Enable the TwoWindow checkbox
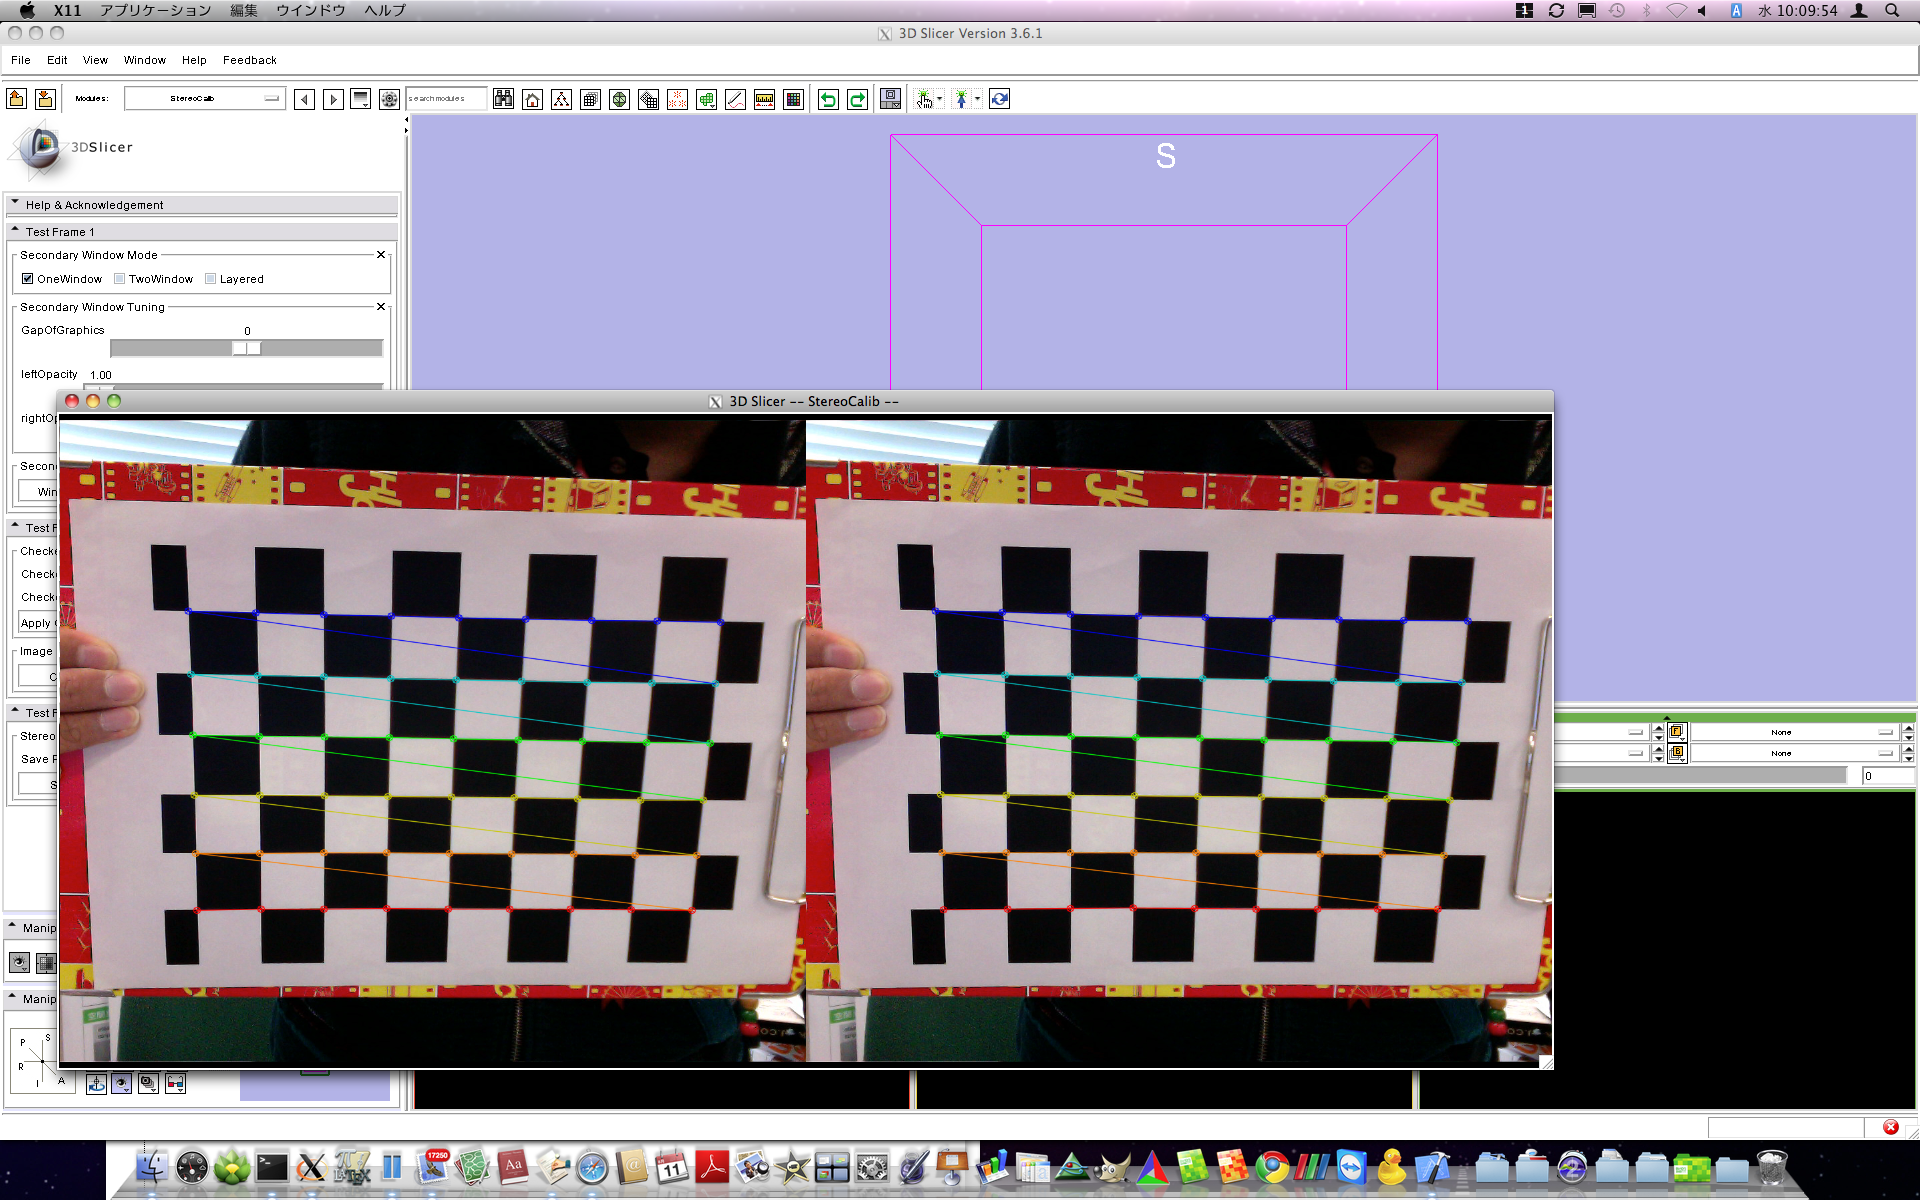 pos(119,279)
